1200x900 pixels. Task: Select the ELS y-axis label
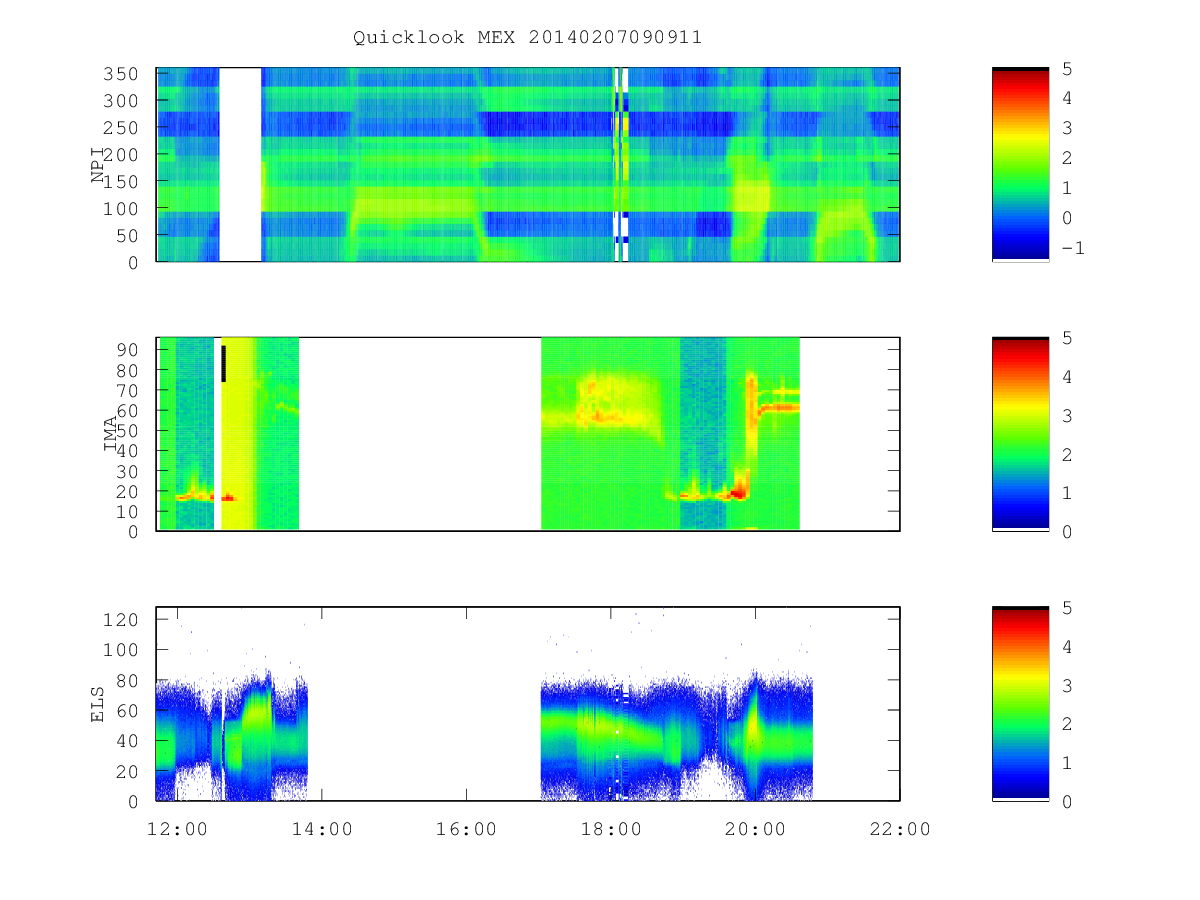click(98, 704)
